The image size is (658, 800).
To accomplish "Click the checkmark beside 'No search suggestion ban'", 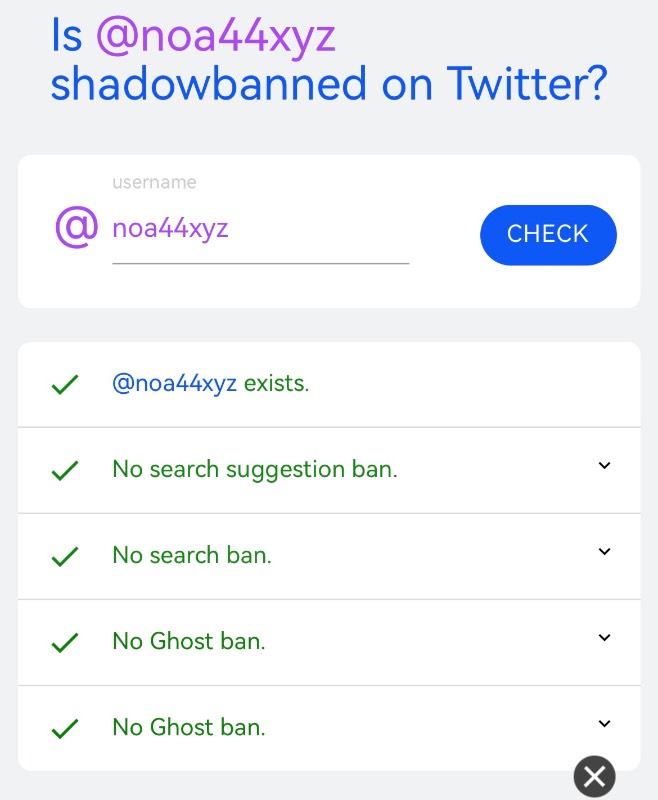I will point(65,470).
